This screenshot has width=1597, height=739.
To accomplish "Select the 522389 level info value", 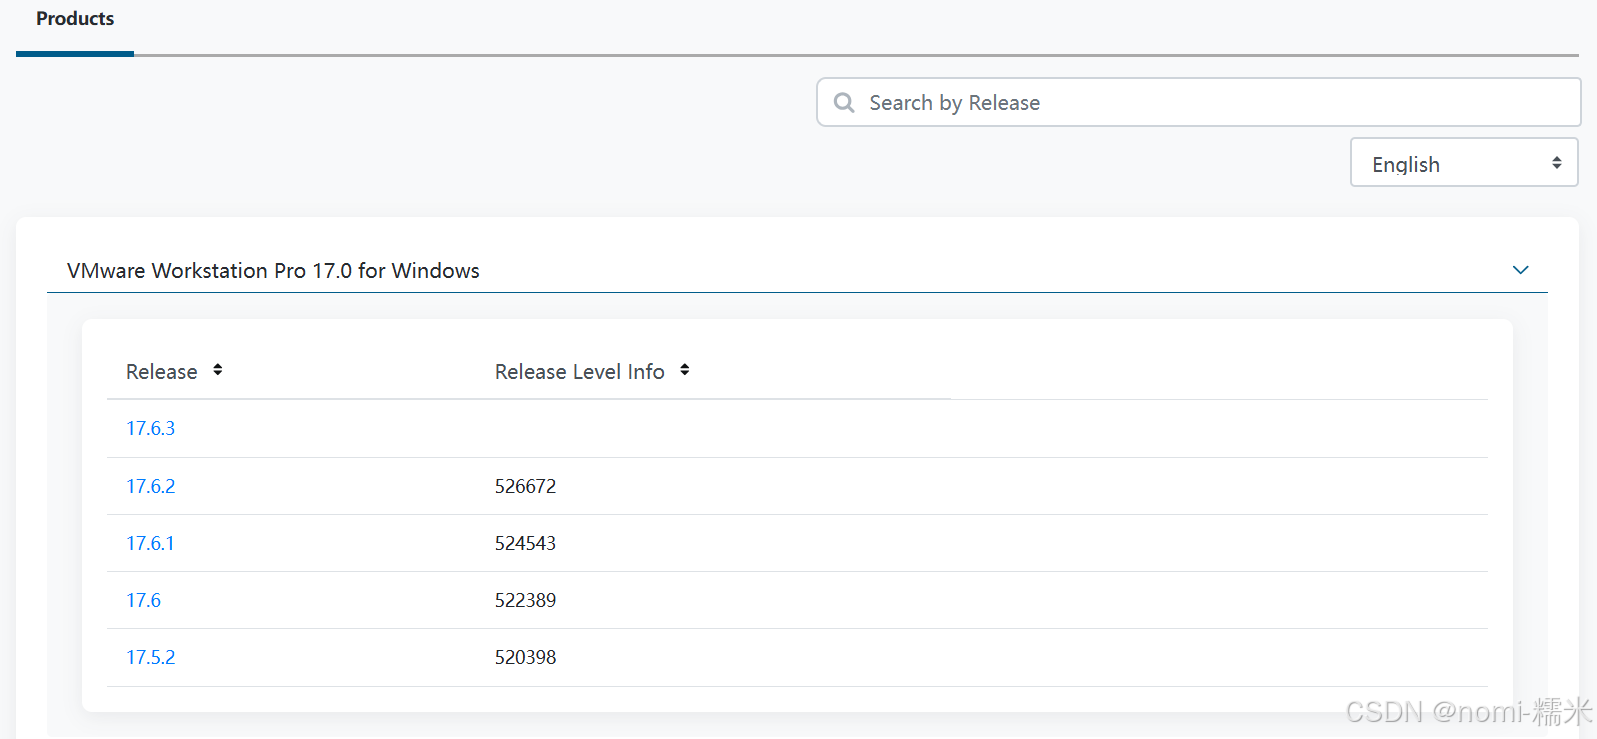I will pyautogui.click(x=525, y=600).
